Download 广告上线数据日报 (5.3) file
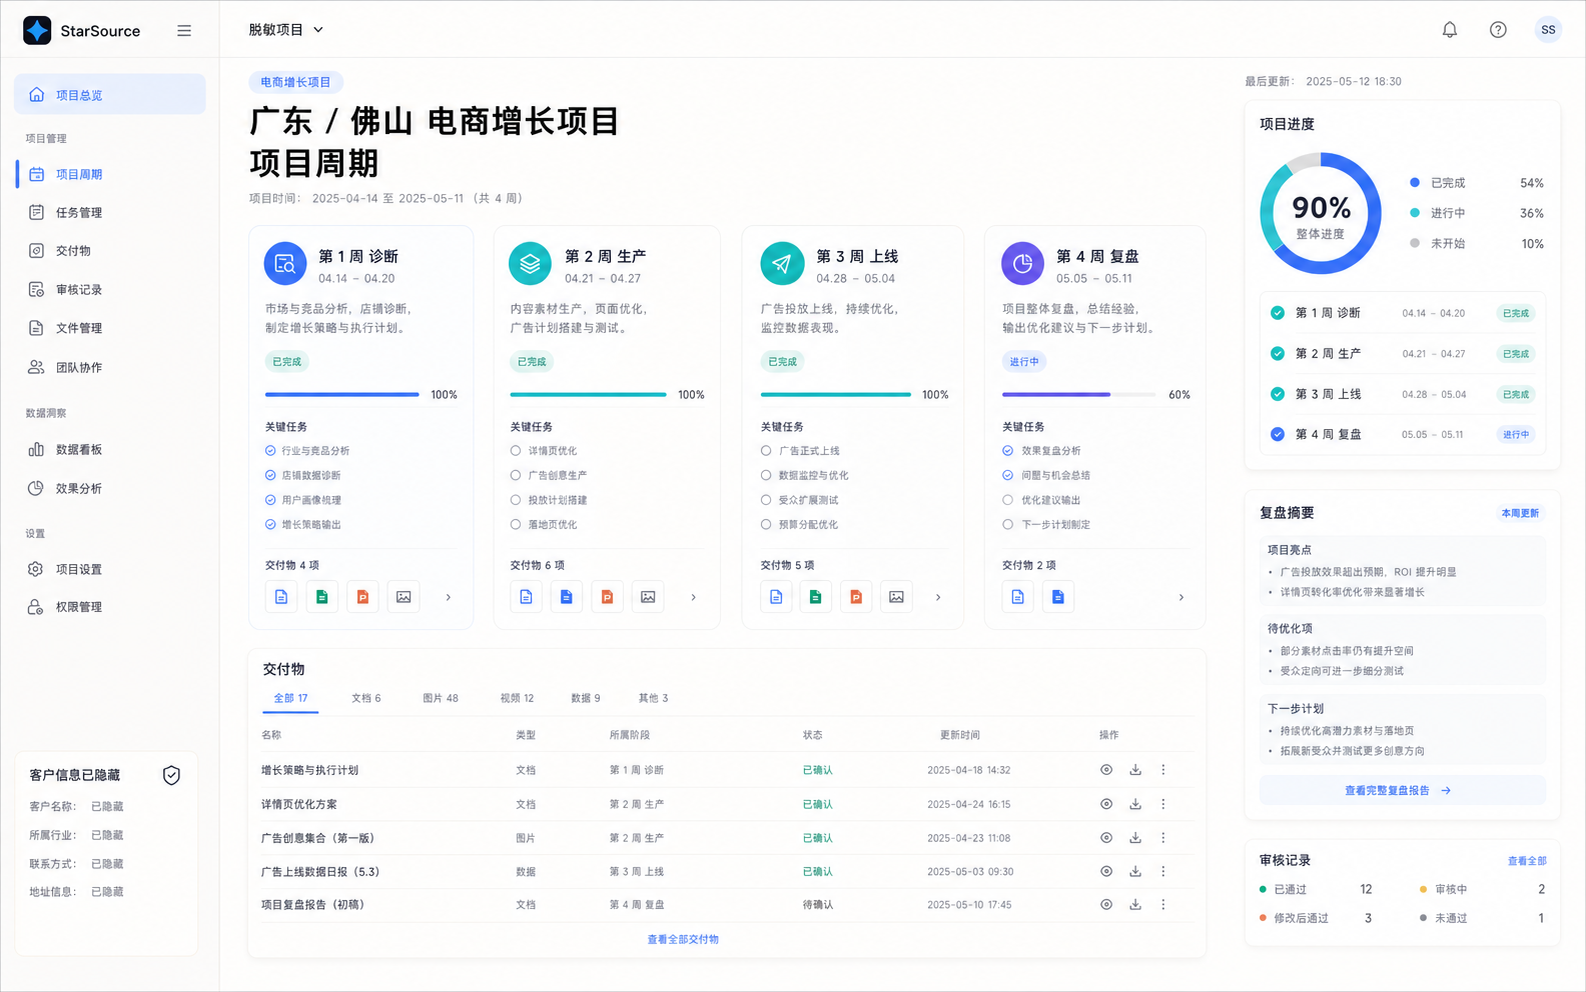 [x=1135, y=872]
